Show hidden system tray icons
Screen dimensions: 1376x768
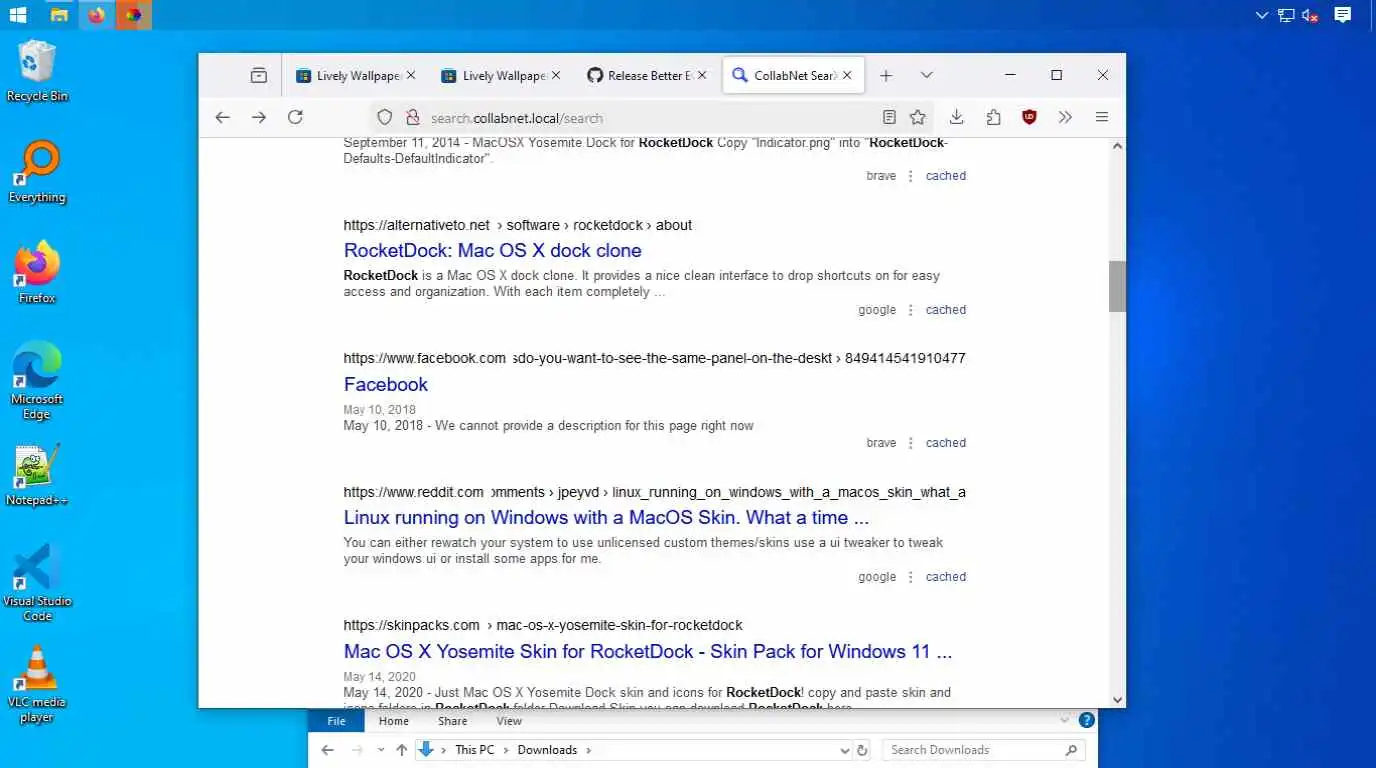pos(1262,15)
